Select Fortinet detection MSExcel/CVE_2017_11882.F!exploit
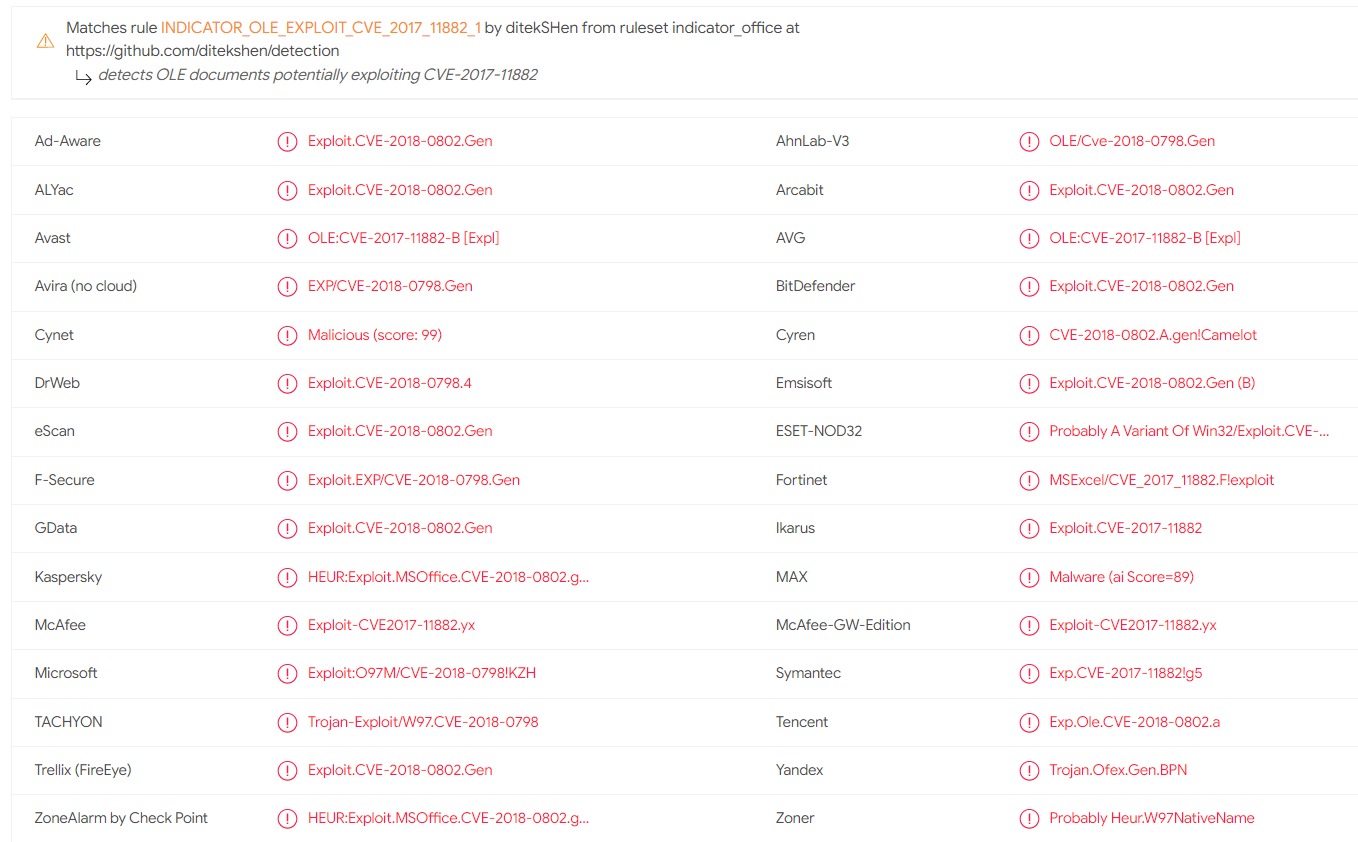Screen dimensions: 1358x842 point(1162,480)
